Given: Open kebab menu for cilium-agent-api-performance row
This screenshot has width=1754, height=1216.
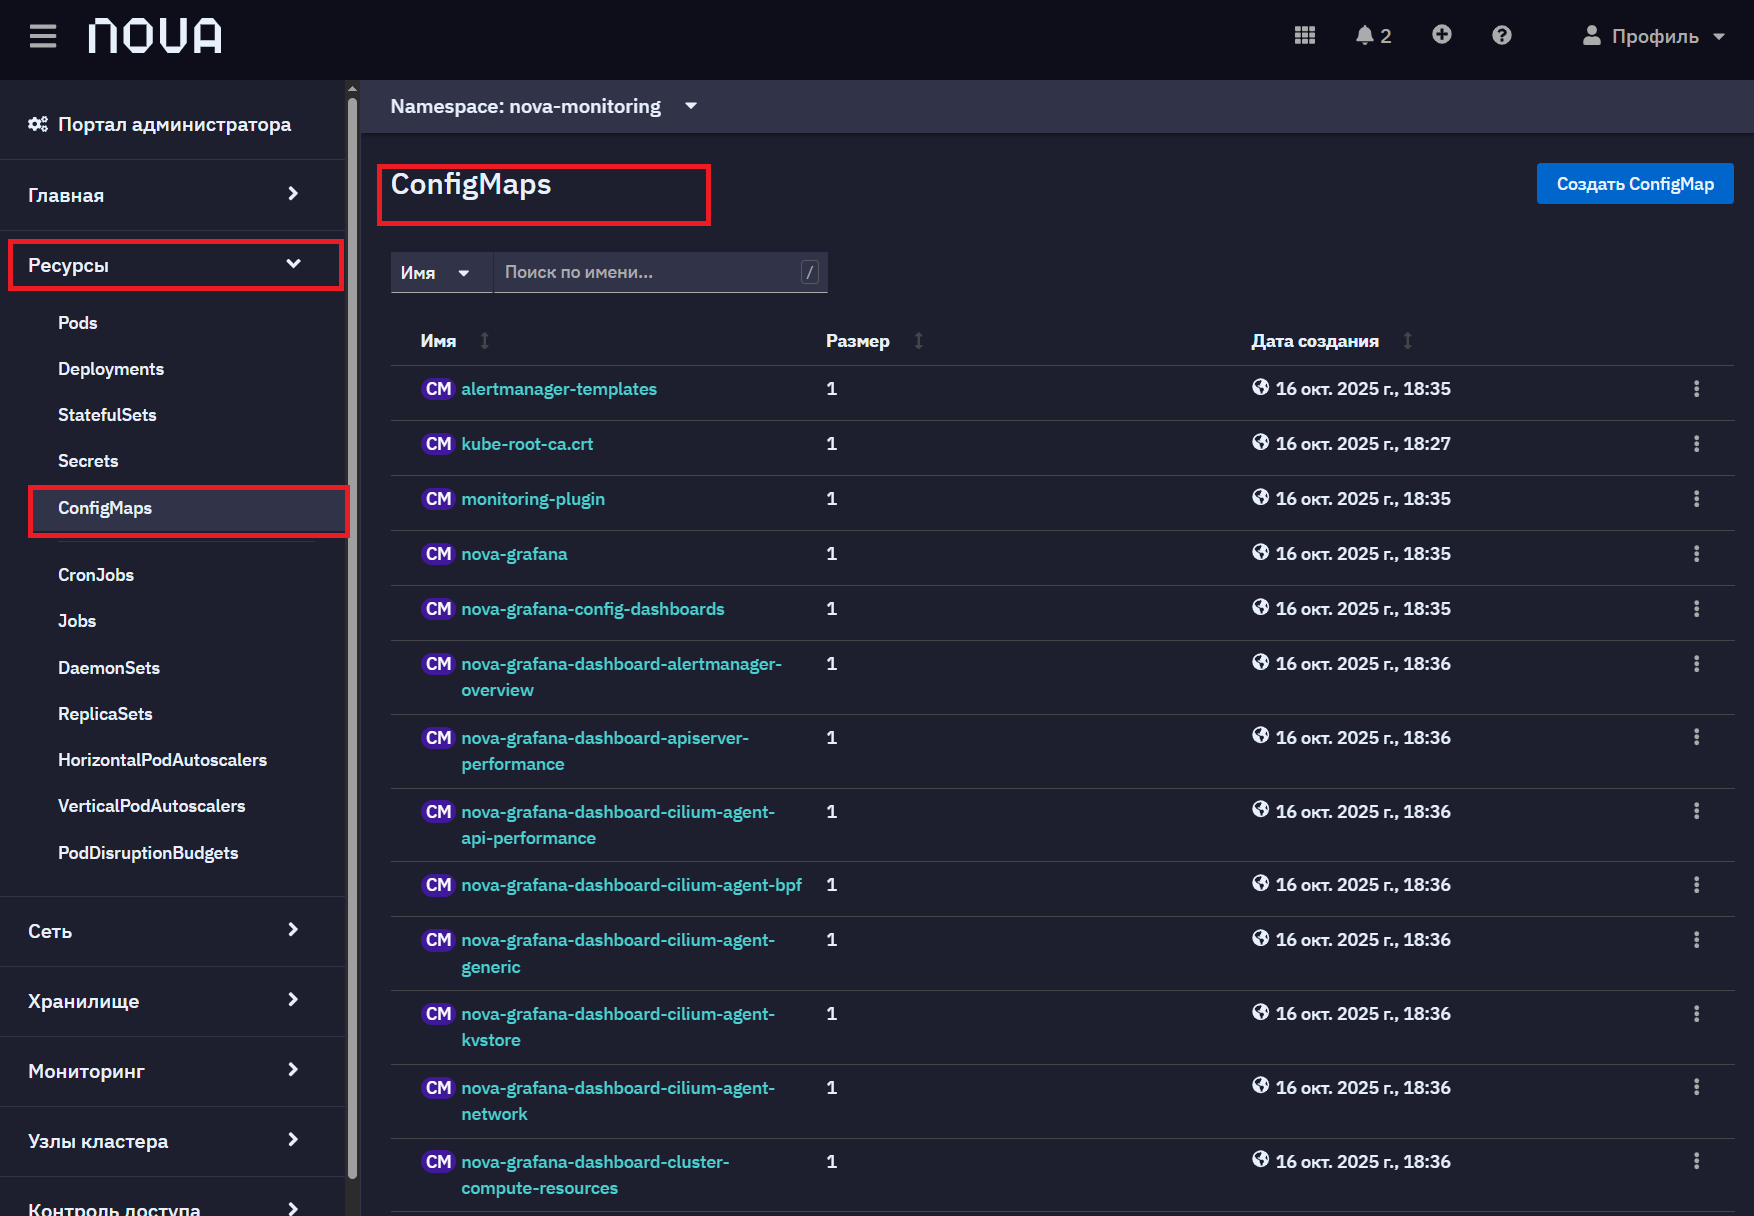Looking at the screenshot, I should 1696,811.
